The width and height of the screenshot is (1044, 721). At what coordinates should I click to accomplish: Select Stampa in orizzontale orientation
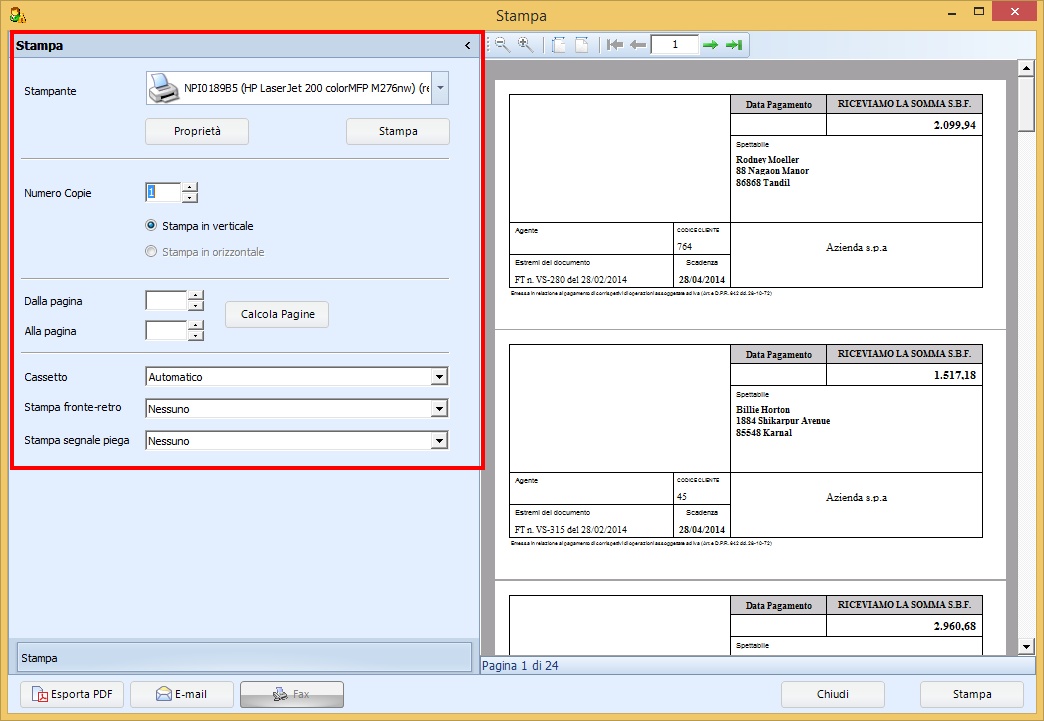pyautogui.click(x=151, y=251)
